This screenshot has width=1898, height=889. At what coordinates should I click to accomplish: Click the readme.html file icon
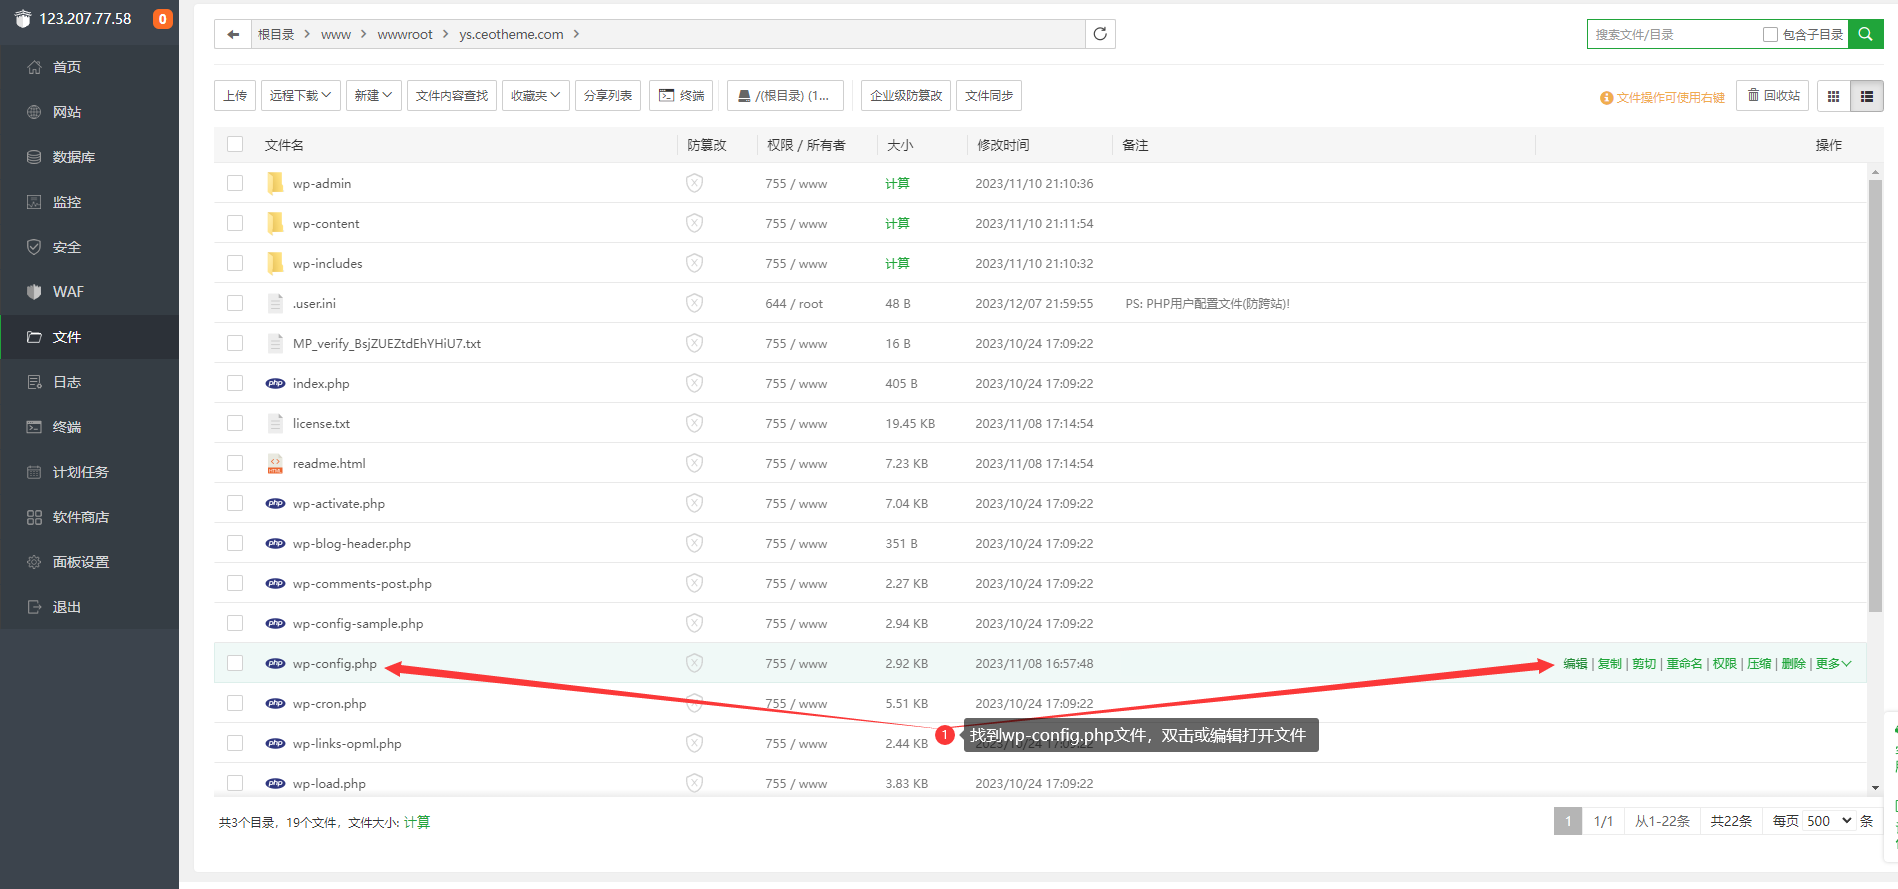coord(275,463)
